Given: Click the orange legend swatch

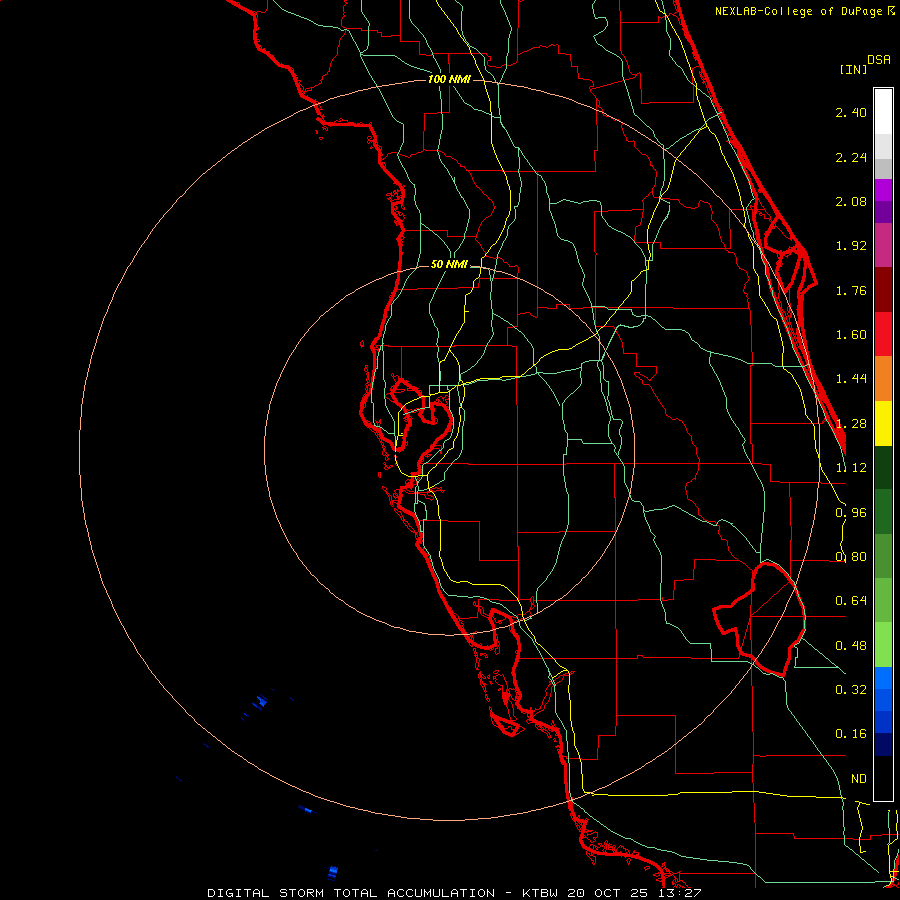Looking at the screenshot, I should click(883, 379).
